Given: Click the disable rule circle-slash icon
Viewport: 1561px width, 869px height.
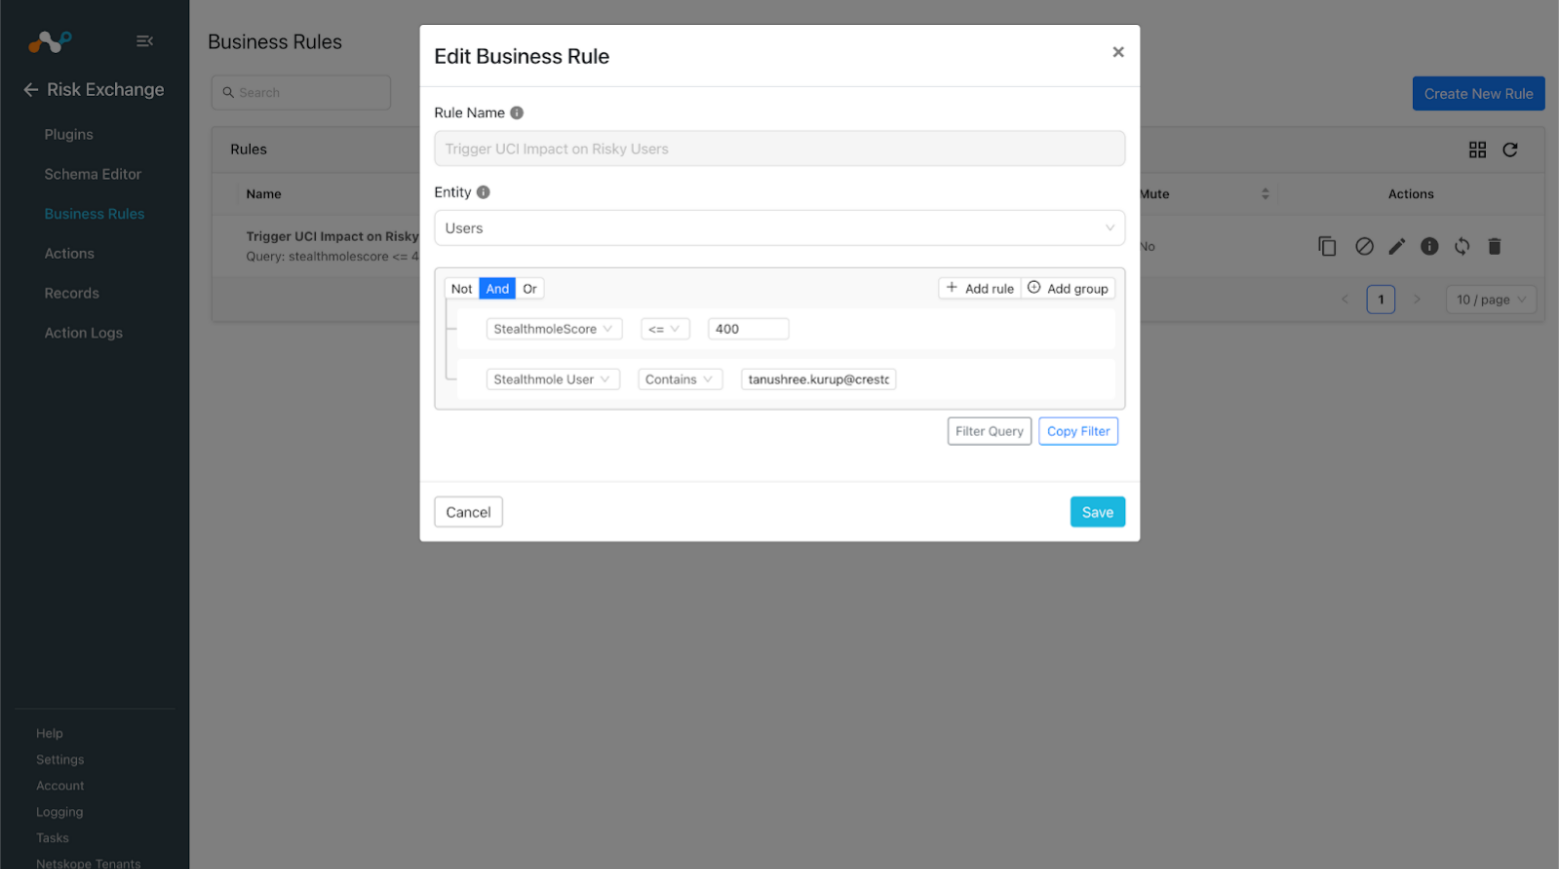Looking at the screenshot, I should coord(1364,246).
